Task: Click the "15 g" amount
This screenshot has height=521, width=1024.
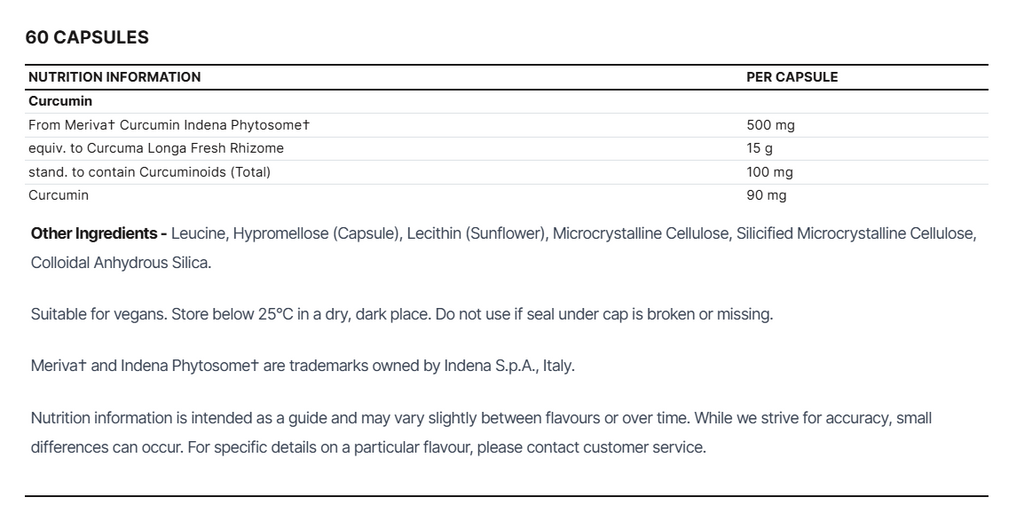Action: [759, 148]
